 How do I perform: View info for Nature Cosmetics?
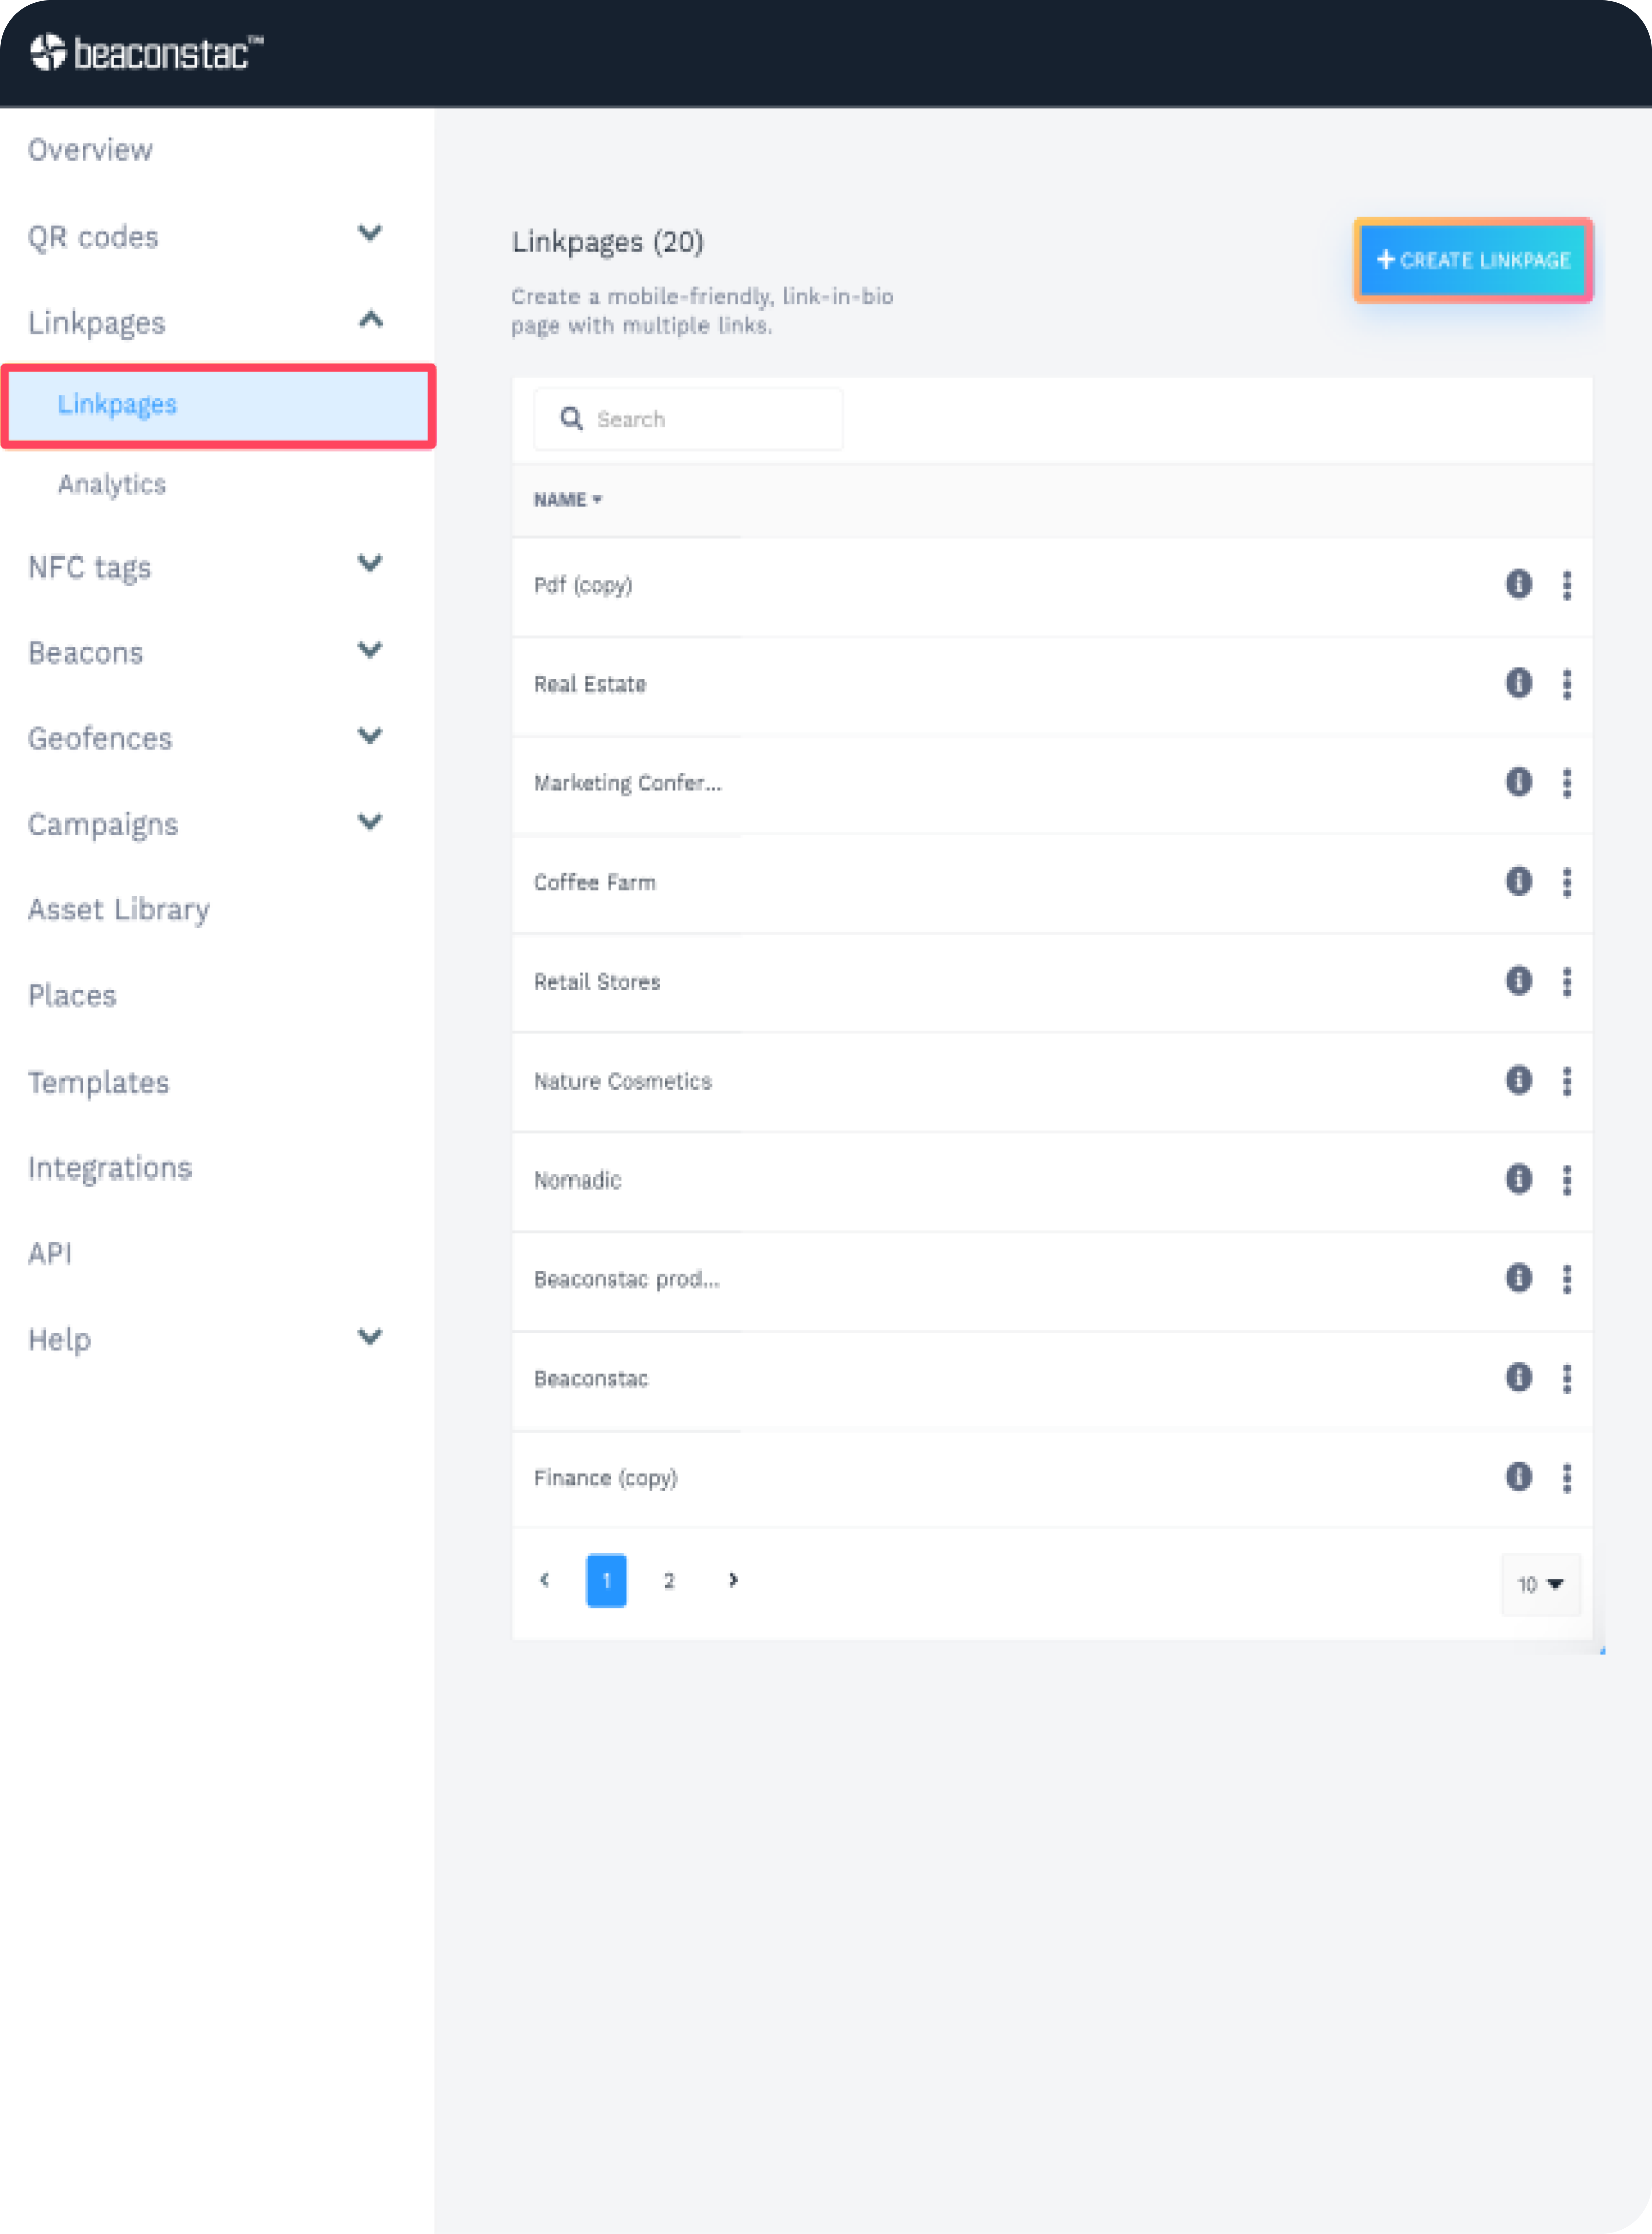pyautogui.click(x=1518, y=1080)
